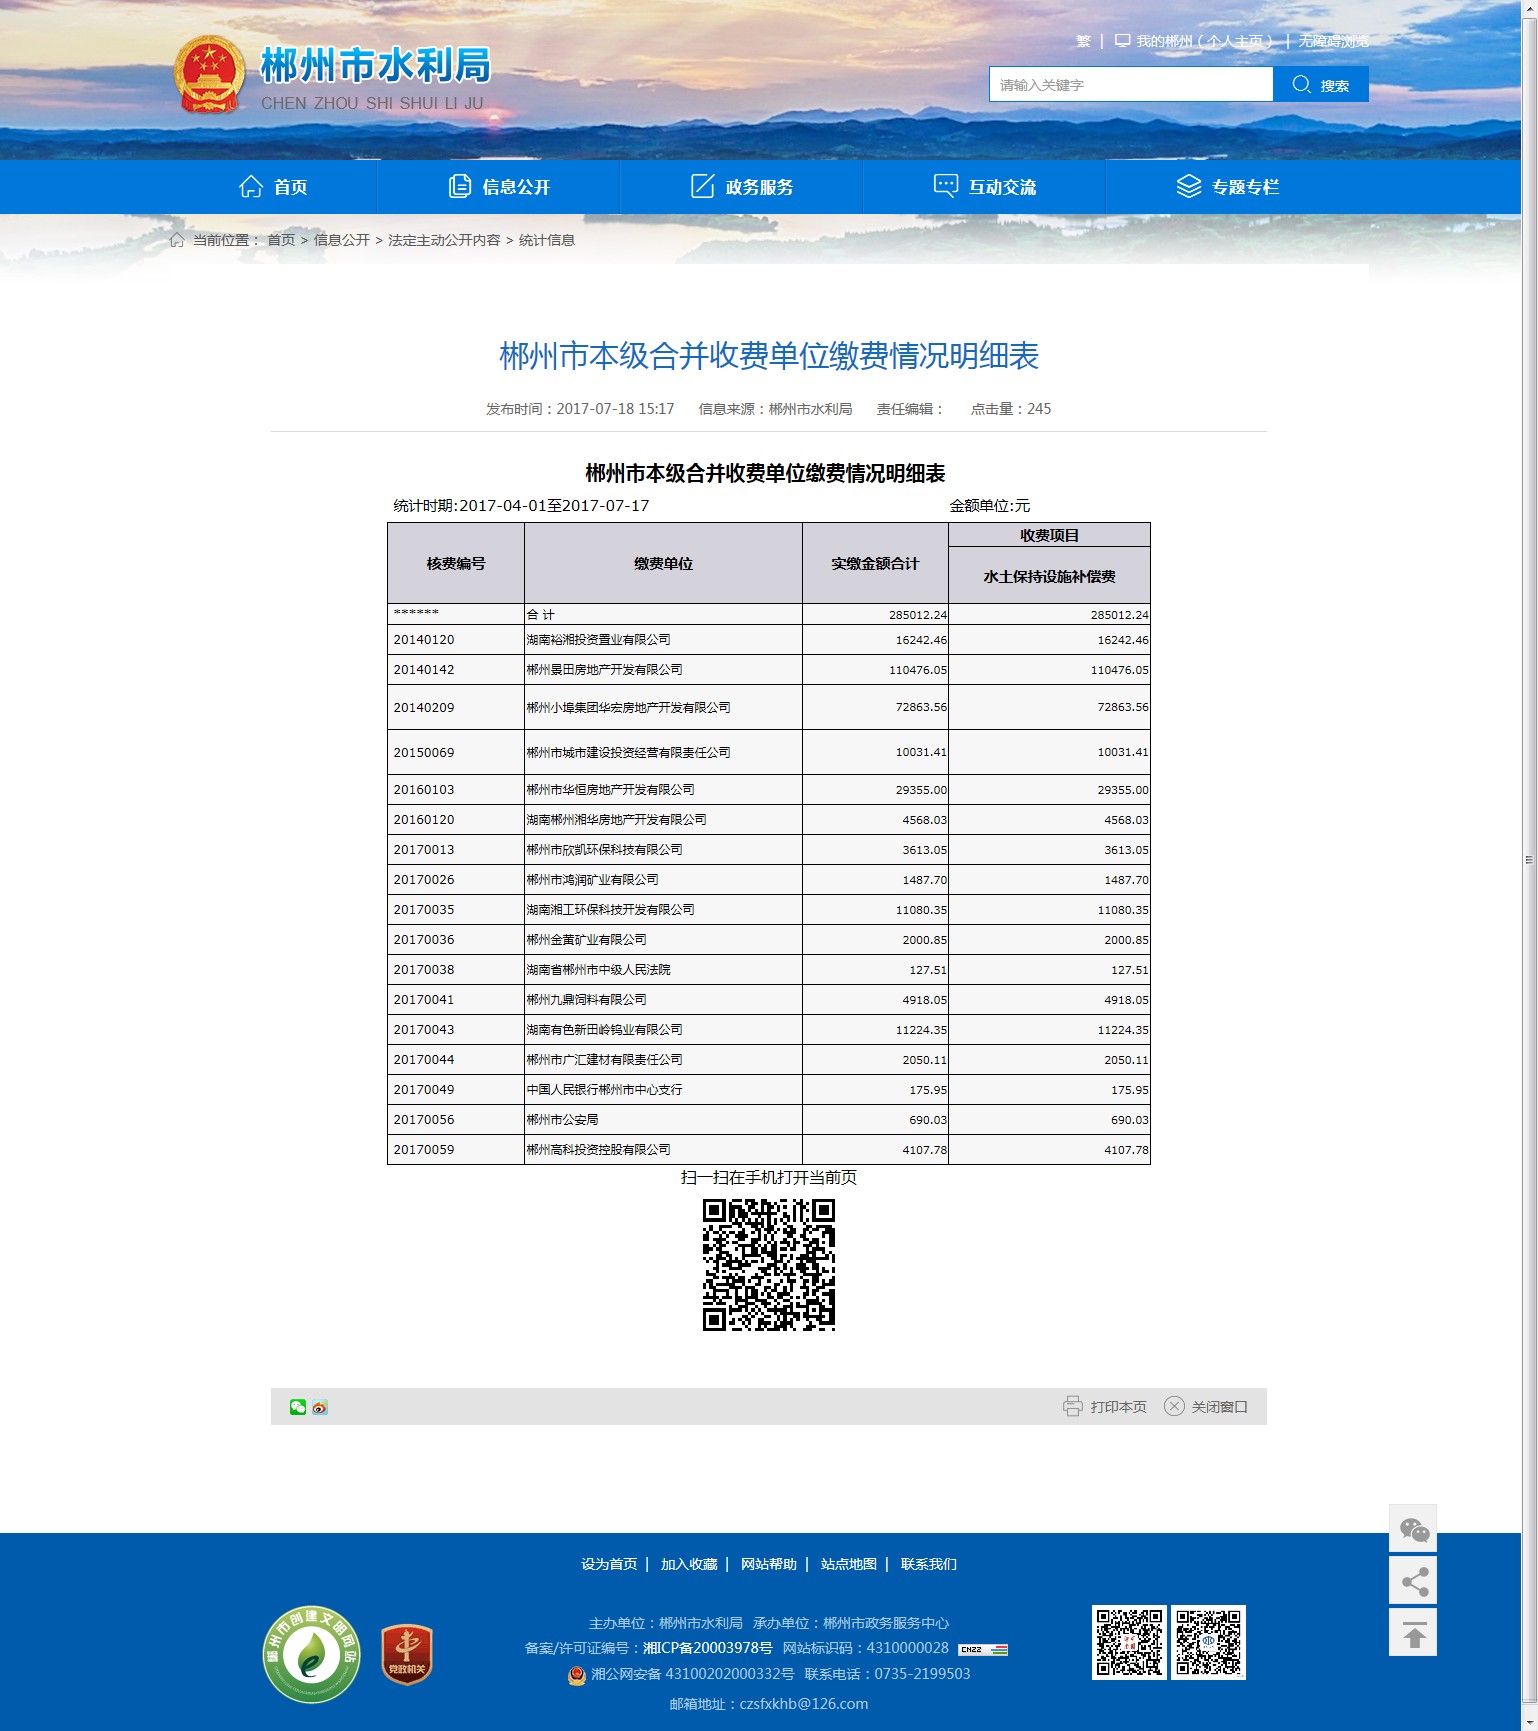The width and height of the screenshot is (1538, 1731).
Task: Click the national emblem logo in header
Action: point(209,75)
